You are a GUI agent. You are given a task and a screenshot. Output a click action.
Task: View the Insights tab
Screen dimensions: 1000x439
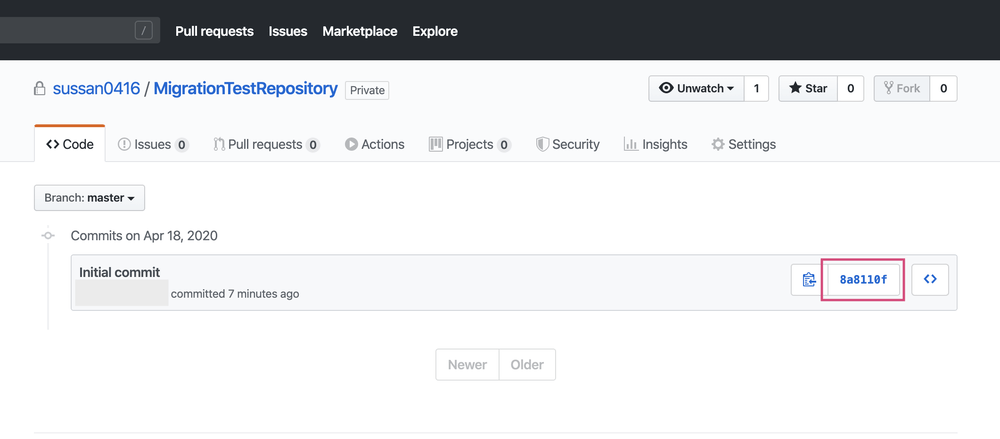[656, 144]
